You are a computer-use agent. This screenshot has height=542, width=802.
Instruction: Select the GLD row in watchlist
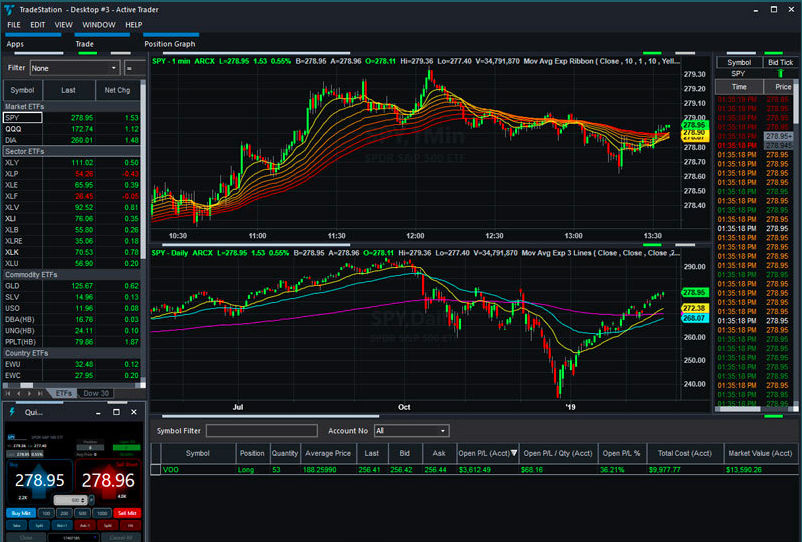72,286
